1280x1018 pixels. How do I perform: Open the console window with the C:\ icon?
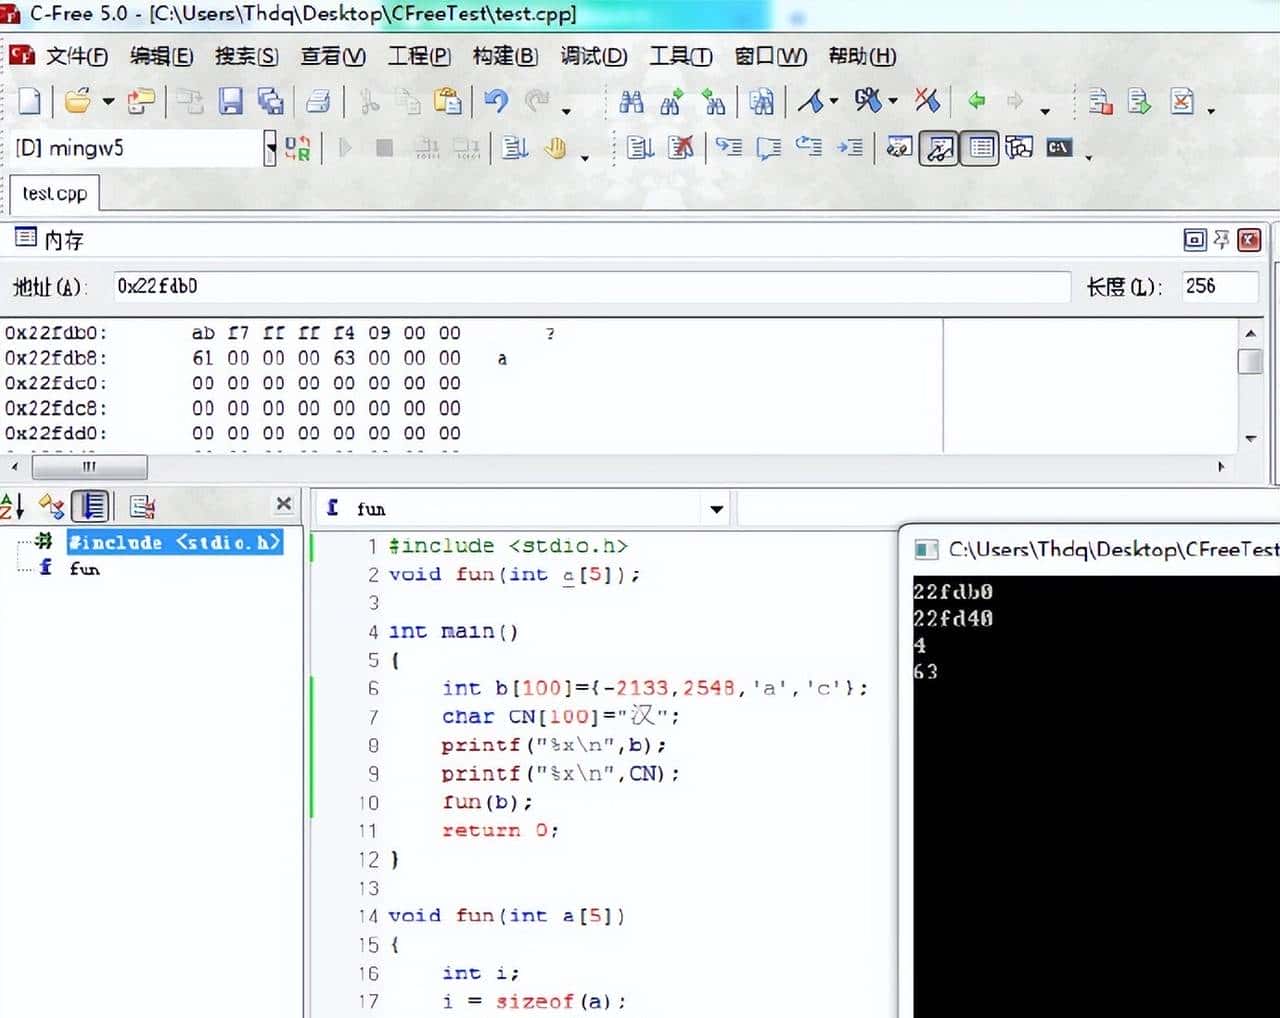coord(1057,147)
